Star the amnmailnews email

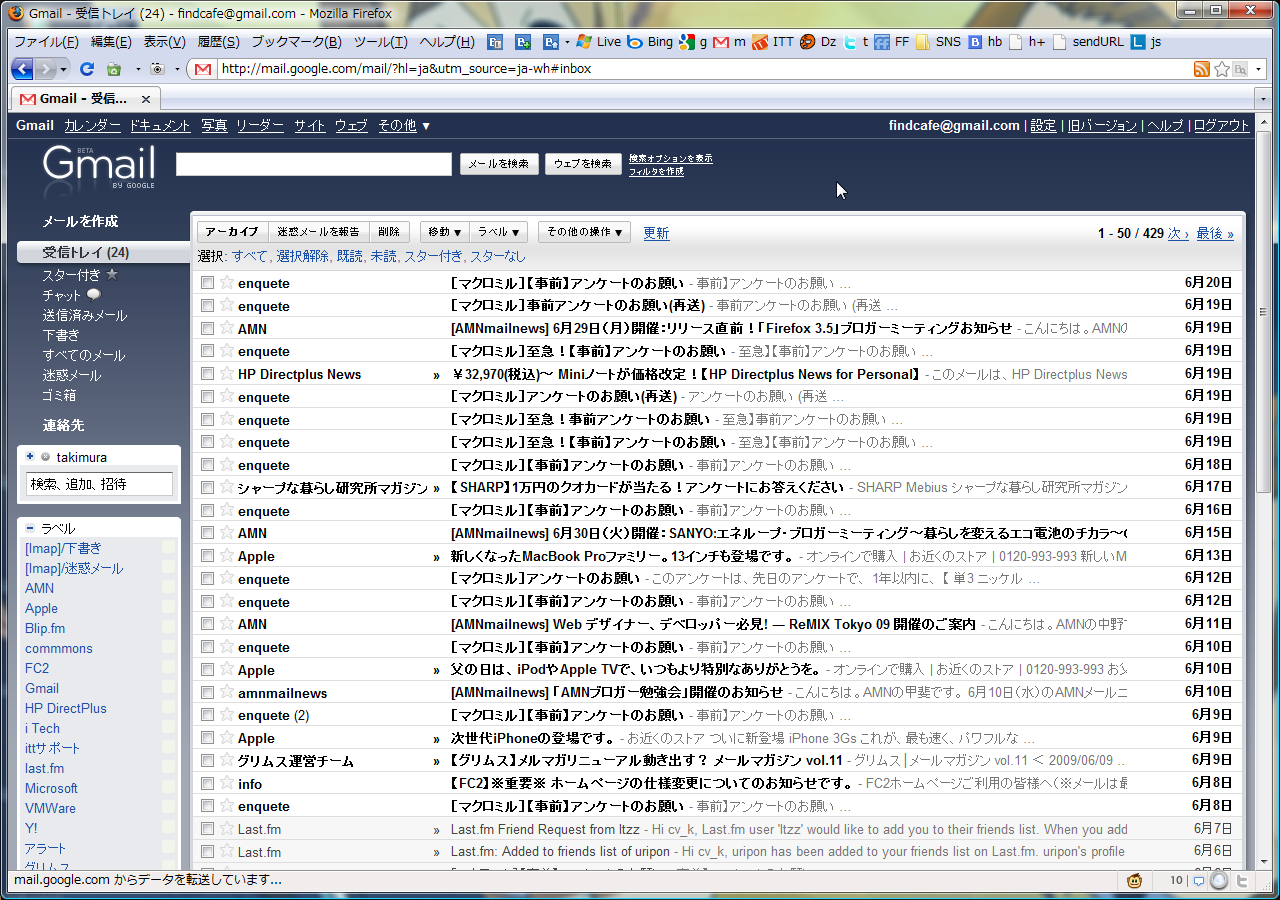(227, 693)
